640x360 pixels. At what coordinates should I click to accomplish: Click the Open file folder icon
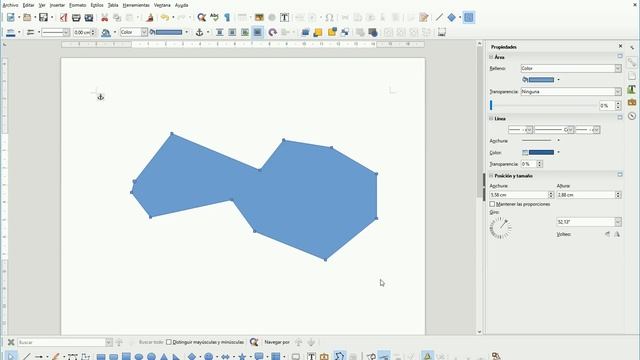click(x=27, y=18)
